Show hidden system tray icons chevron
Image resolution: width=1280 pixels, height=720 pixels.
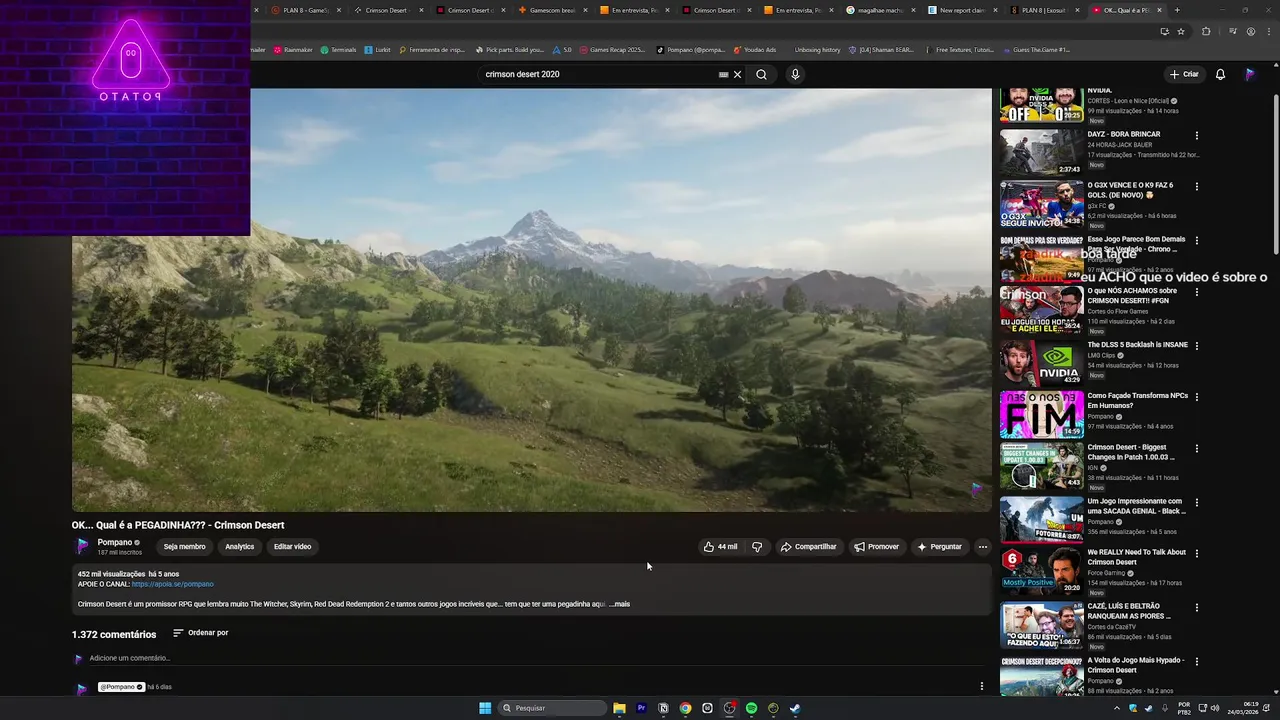[x=1117, y=708]
